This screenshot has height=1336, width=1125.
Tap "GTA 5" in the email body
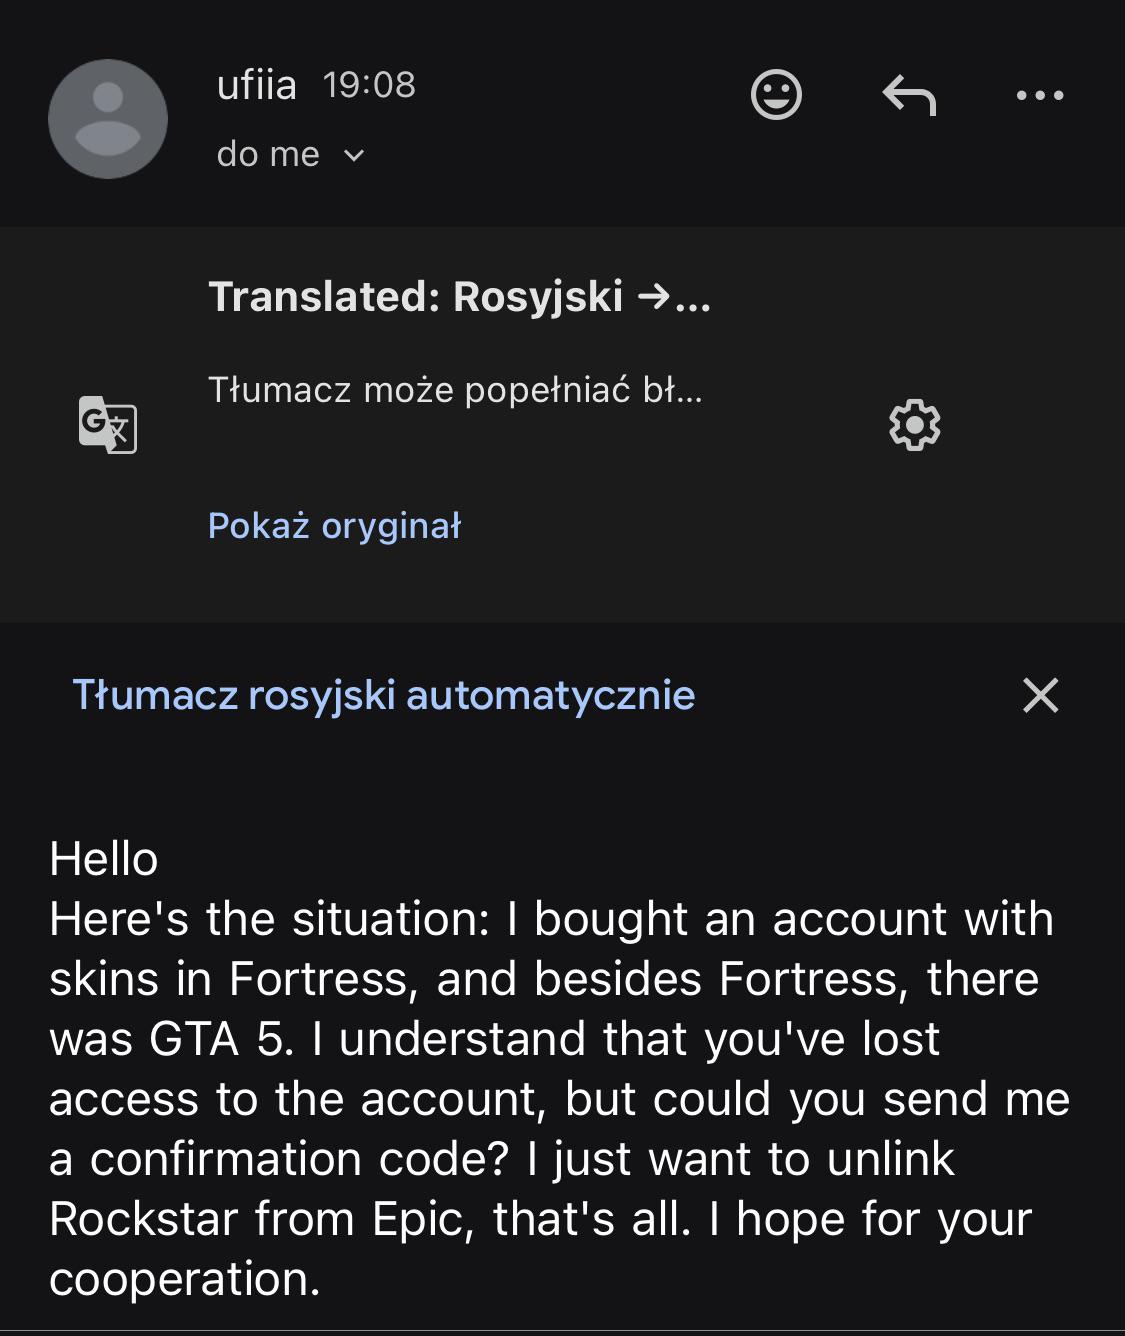pos(215,1039)
